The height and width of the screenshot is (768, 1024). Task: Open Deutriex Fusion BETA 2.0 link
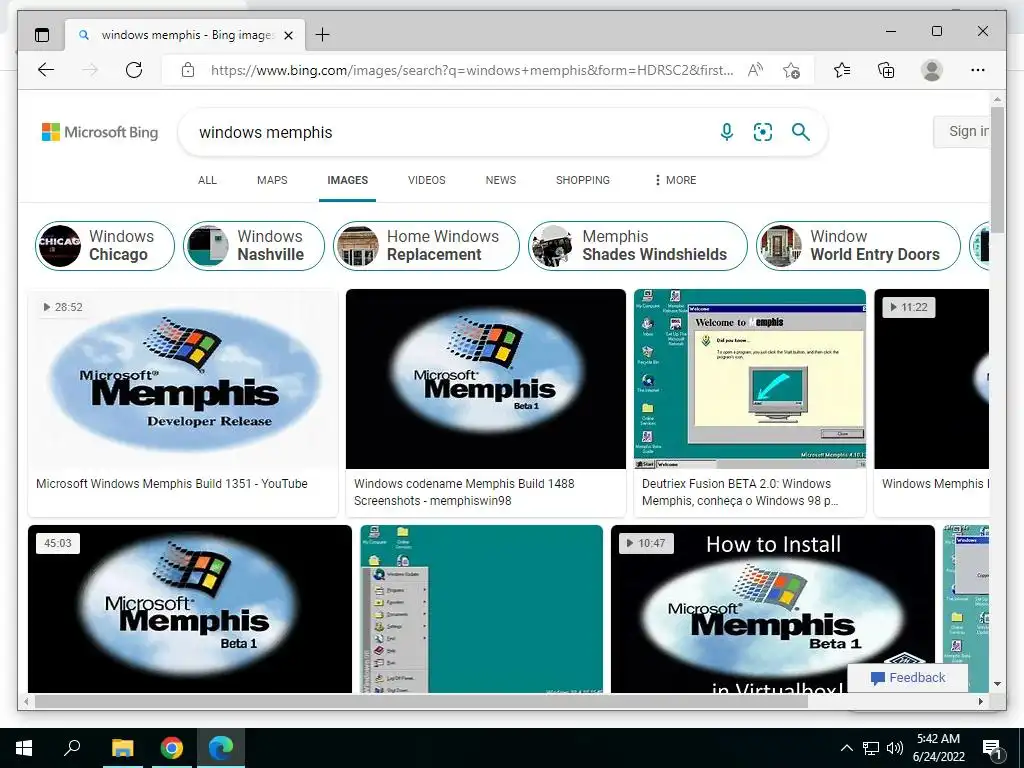point(740,492)
